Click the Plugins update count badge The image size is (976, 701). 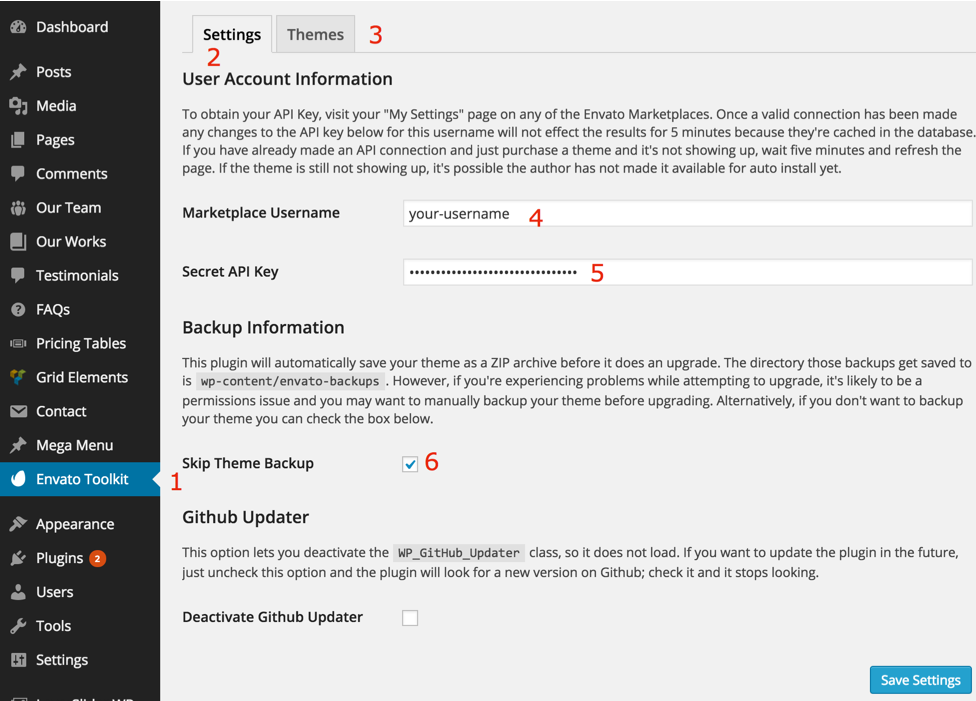(97, 558)
